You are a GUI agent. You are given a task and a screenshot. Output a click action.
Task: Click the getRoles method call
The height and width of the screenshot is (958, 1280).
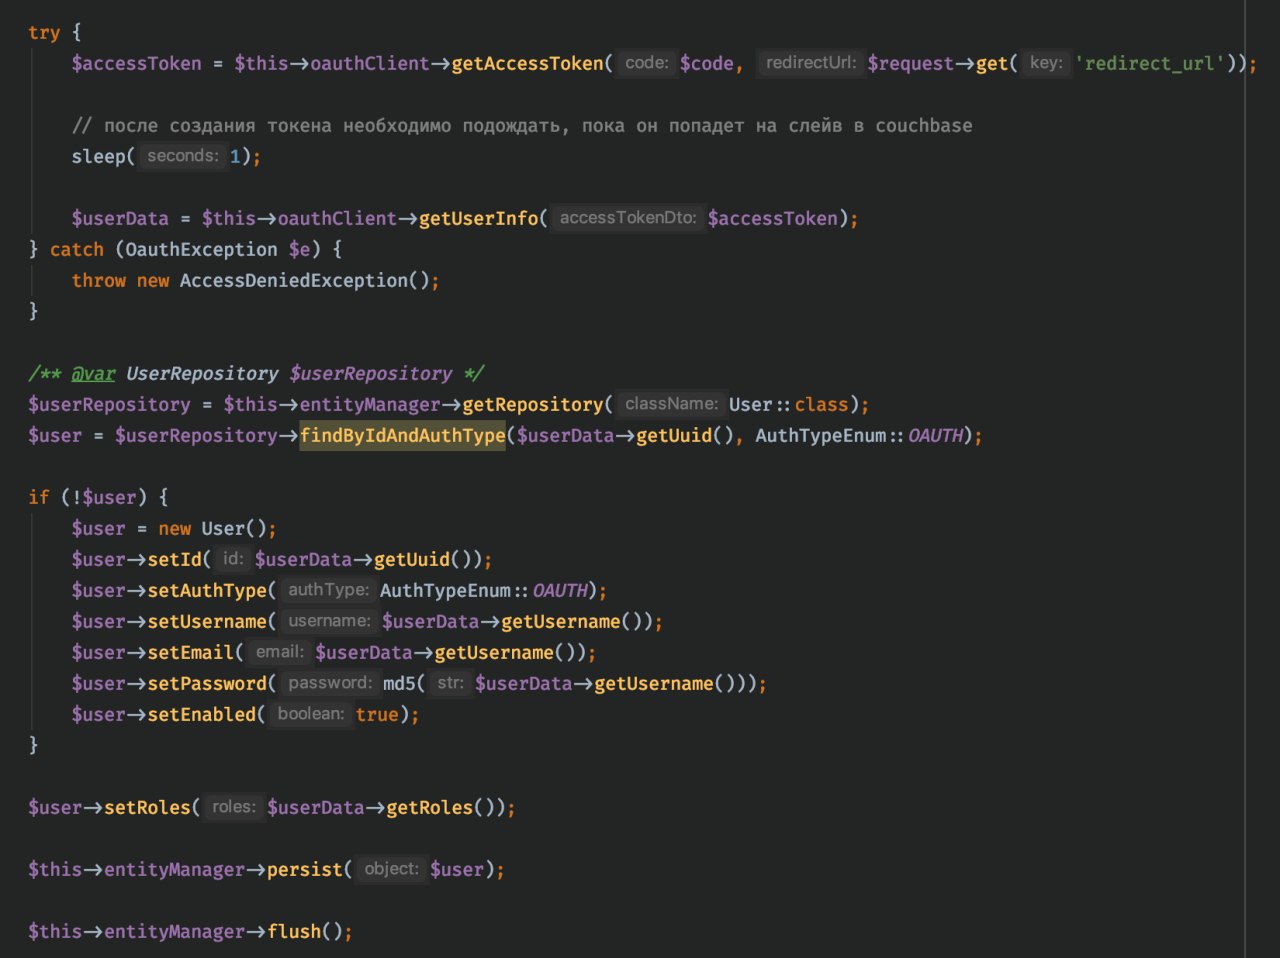pos(429,807)
